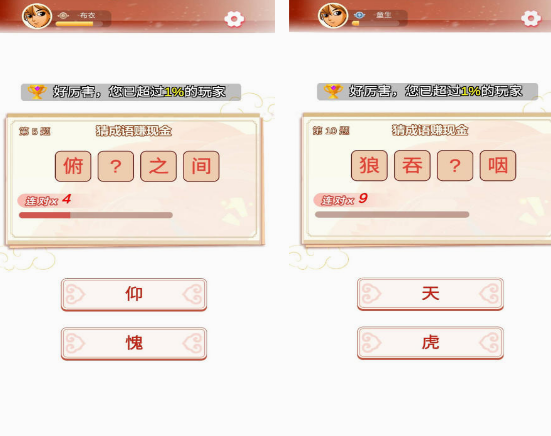The image size is (551, 436).
Task: Choose answer 天
Action: click(x=430, y=294)
